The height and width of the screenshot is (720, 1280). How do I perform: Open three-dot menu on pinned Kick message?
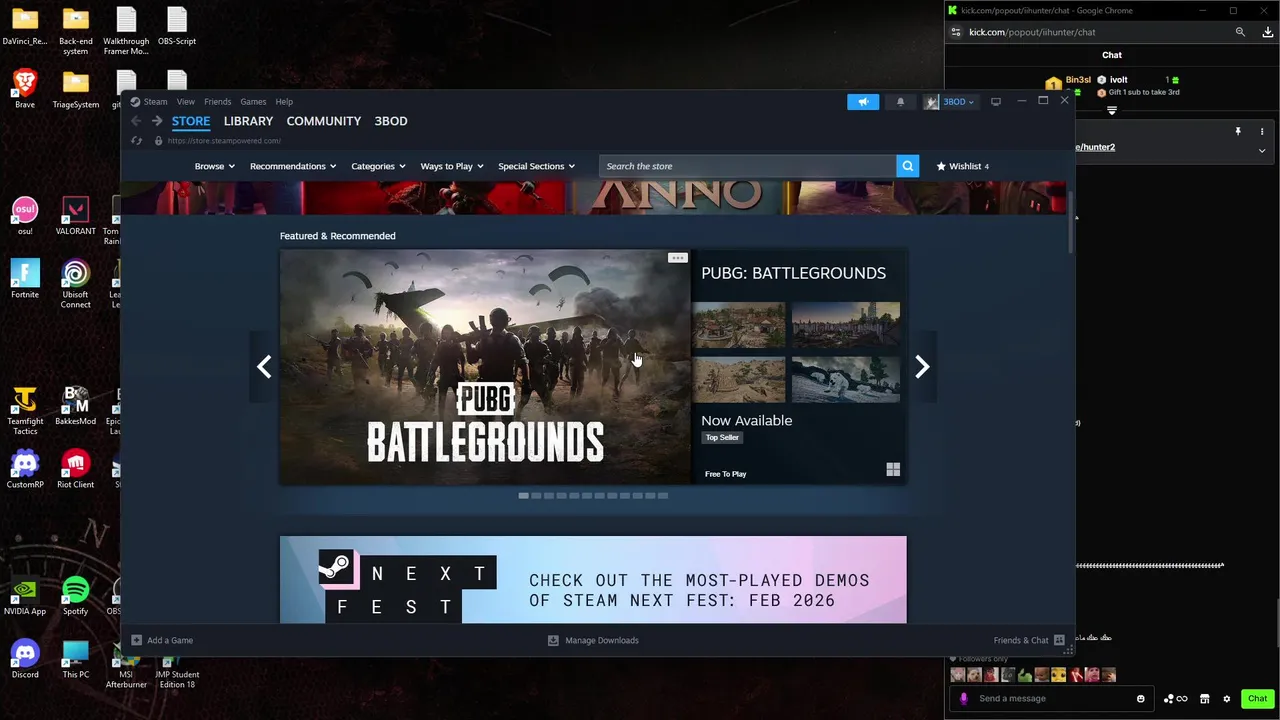click(1262, 132)
